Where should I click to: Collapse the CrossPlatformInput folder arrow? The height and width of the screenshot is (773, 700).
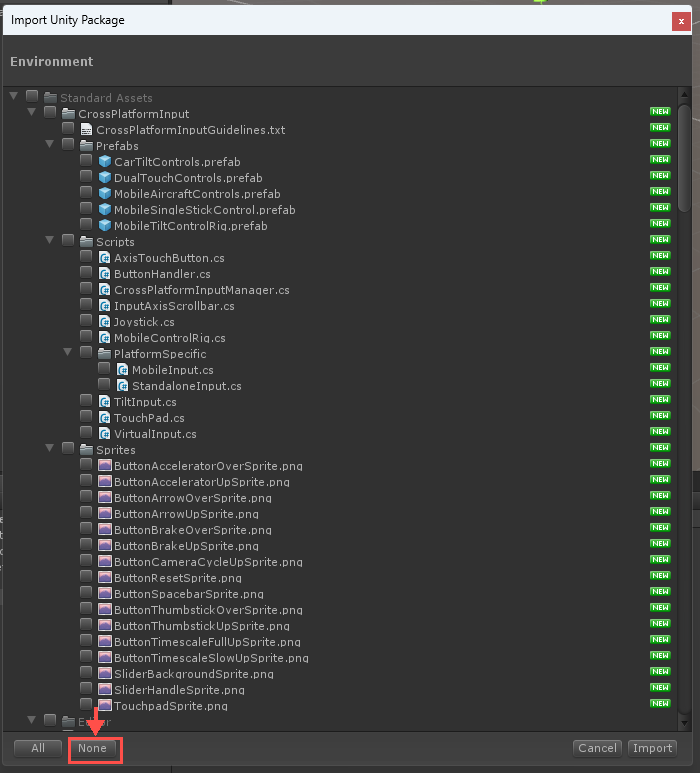click(x=32, y=112)
